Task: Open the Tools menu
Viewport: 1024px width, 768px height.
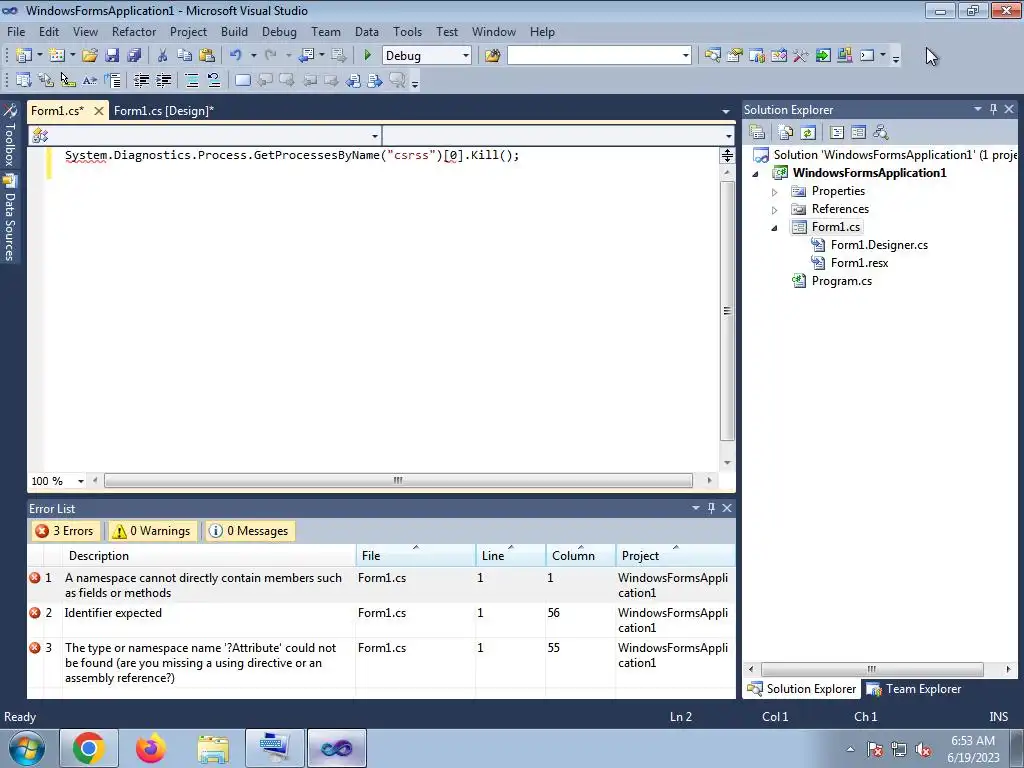Action: (x=408, y=31)
